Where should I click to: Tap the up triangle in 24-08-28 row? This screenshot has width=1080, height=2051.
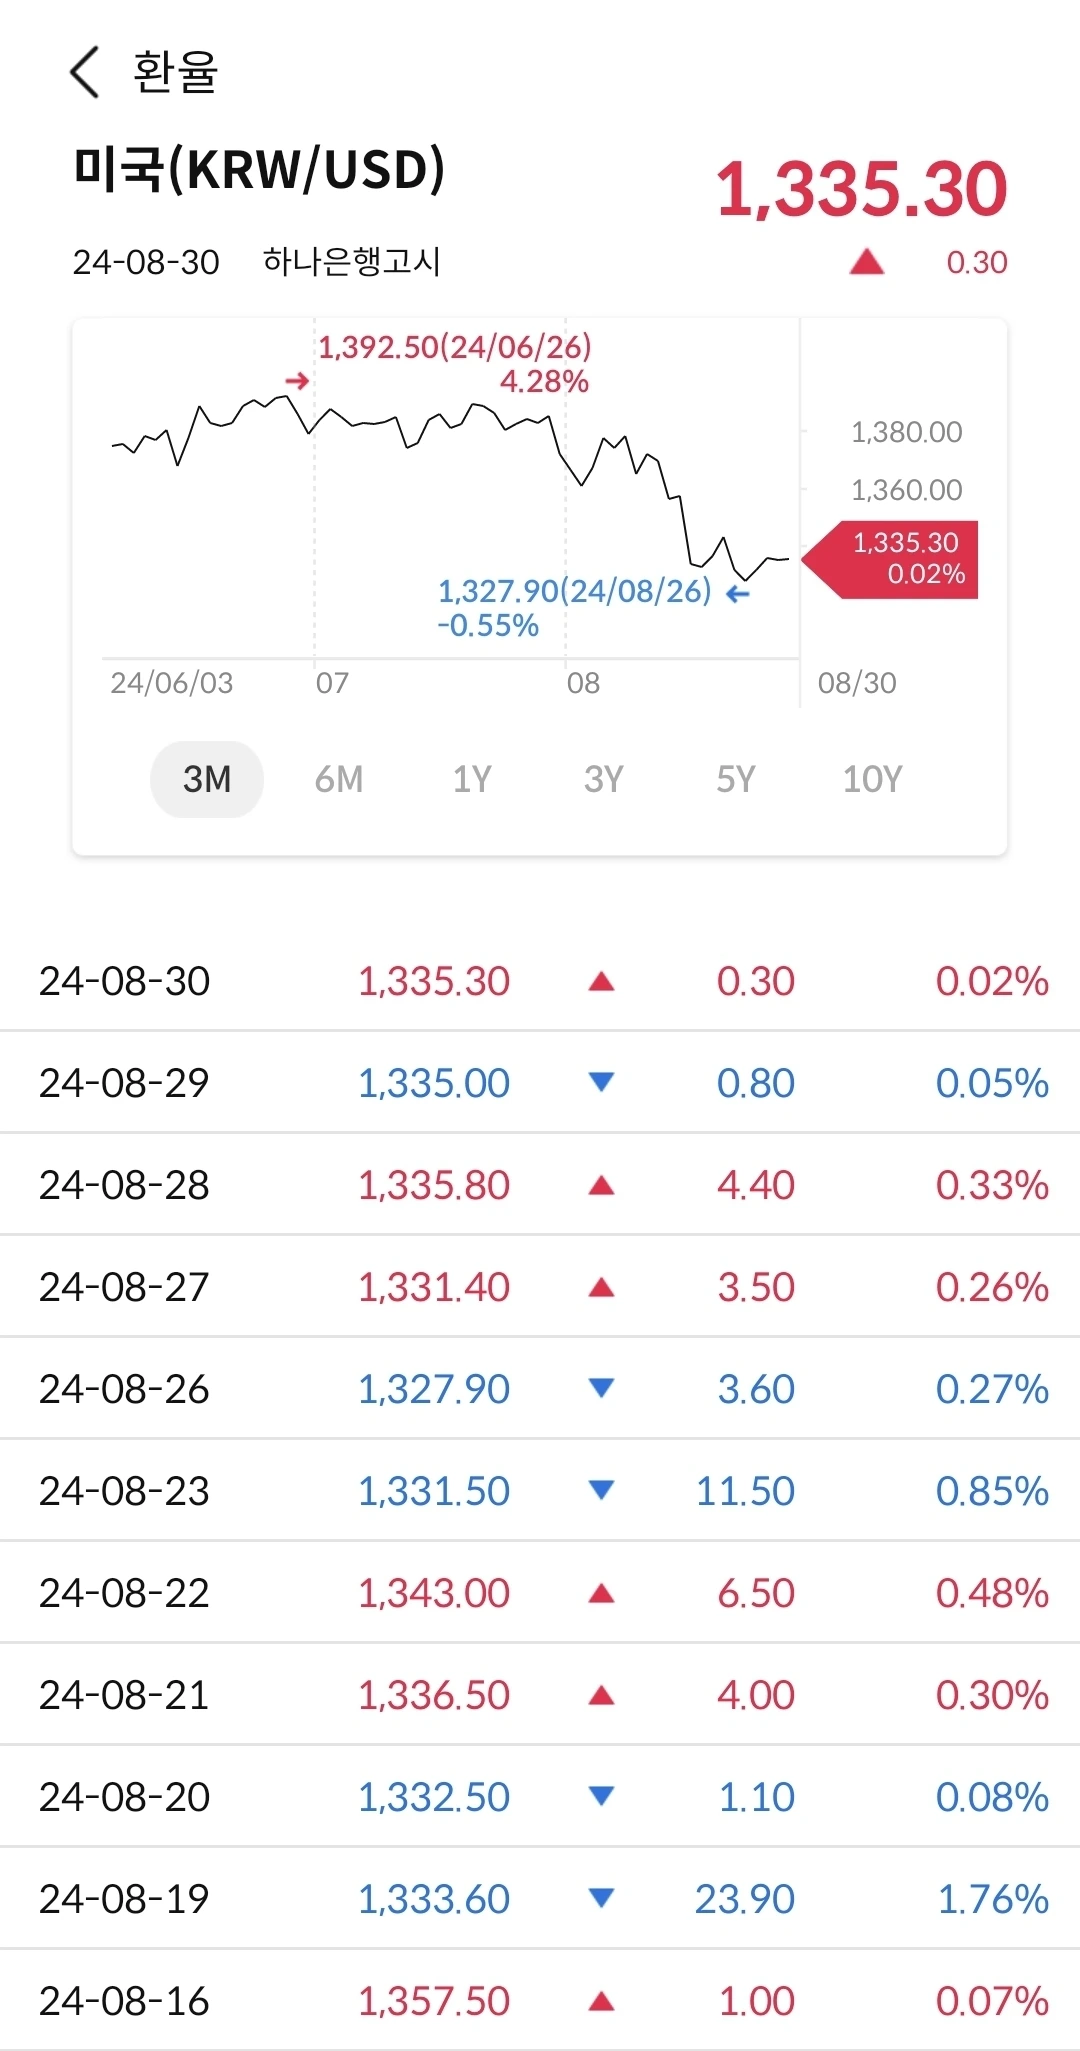(601, 1185)
